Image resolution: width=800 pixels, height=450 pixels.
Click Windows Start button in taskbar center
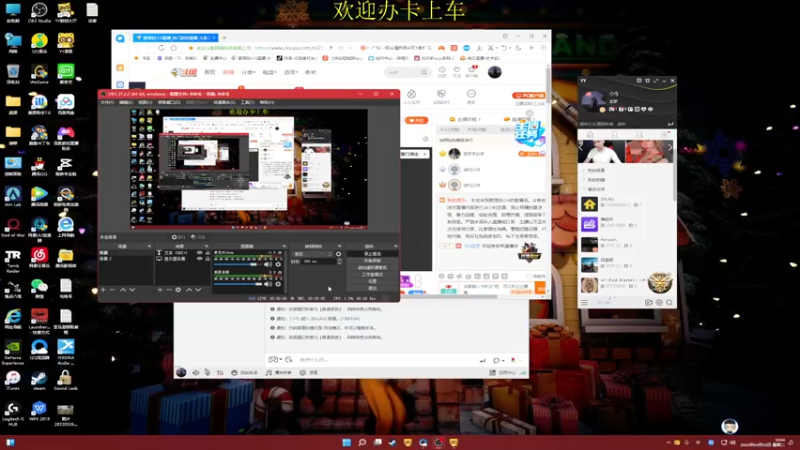click(x=346, y=442)
